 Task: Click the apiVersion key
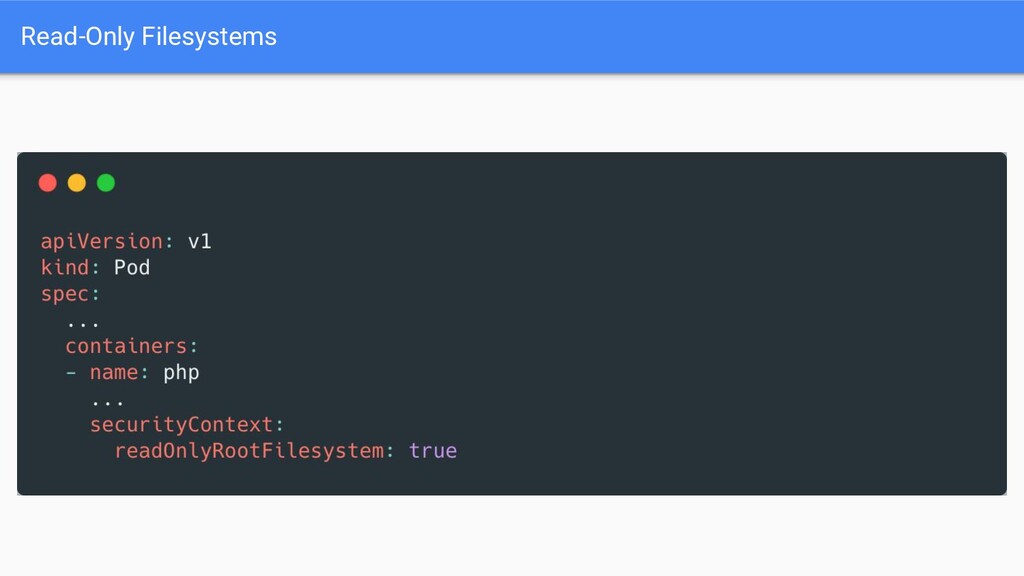[102, 242]
